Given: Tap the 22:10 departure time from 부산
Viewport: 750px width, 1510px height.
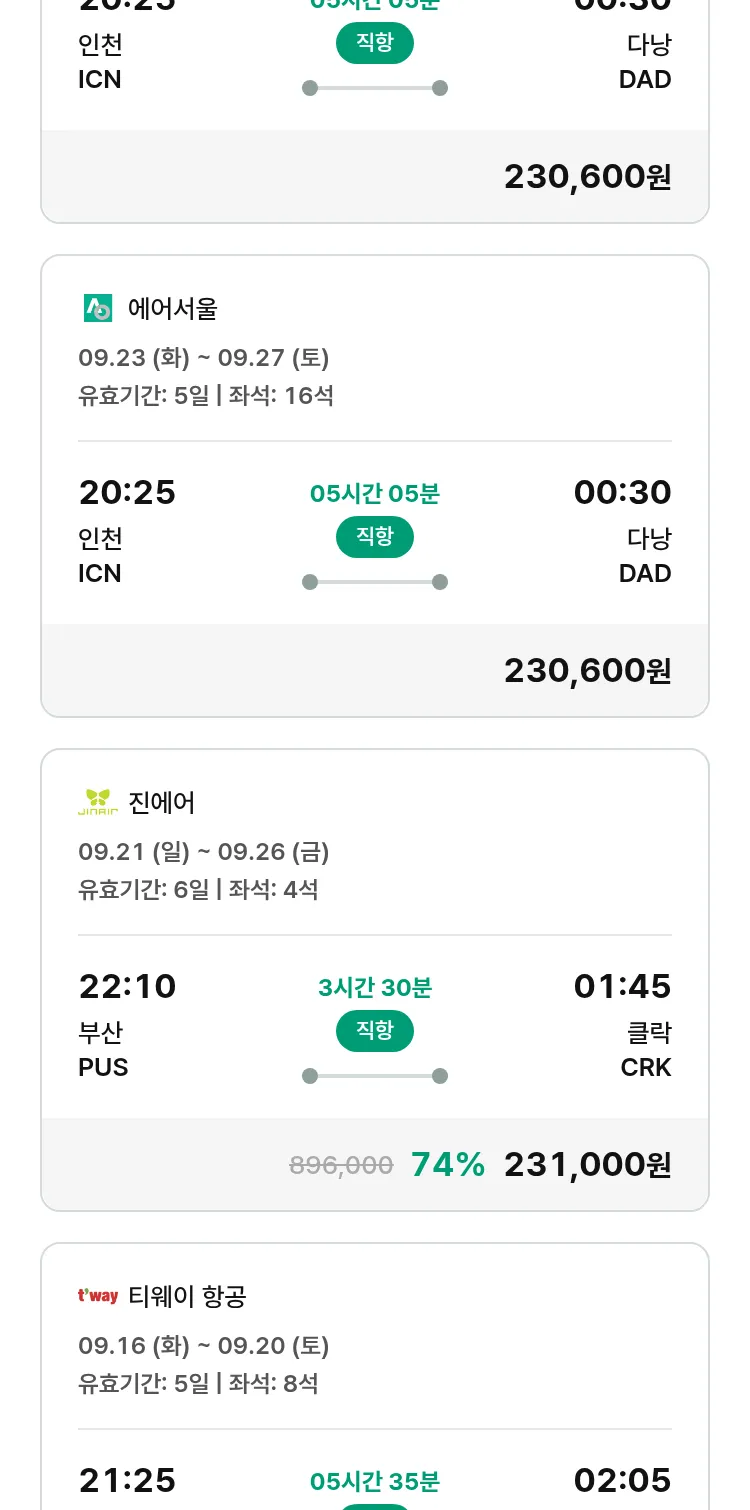Looking at the screenshot, I should [x=127, y=987].
